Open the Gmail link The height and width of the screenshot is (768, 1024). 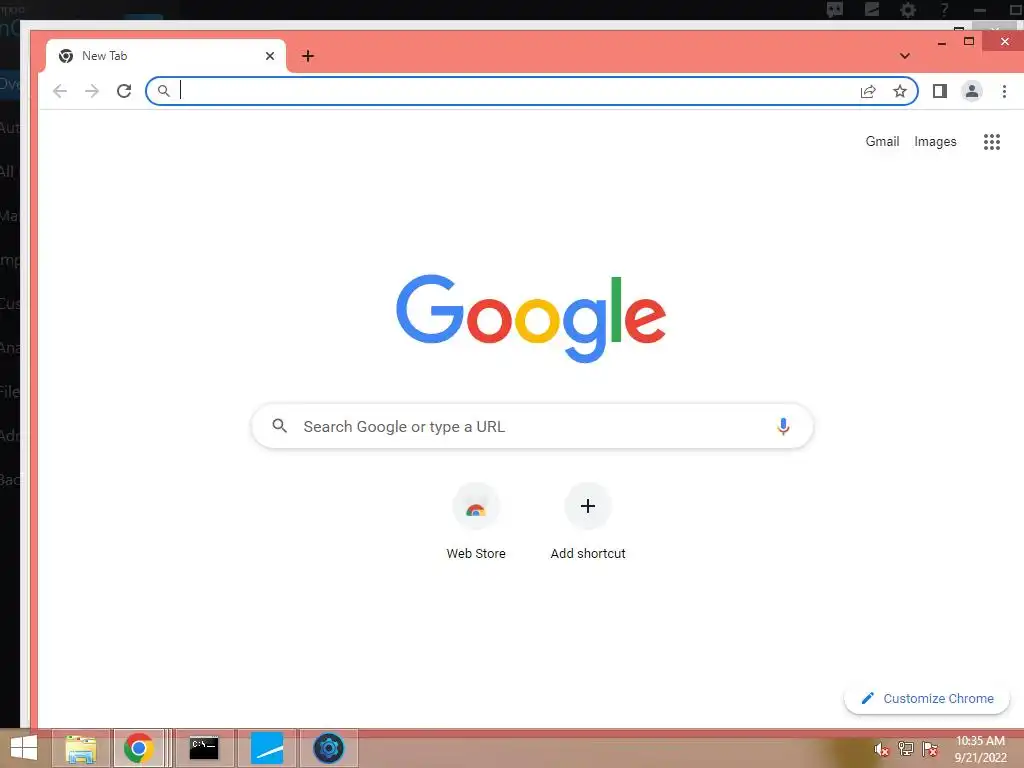click(882, 142)
